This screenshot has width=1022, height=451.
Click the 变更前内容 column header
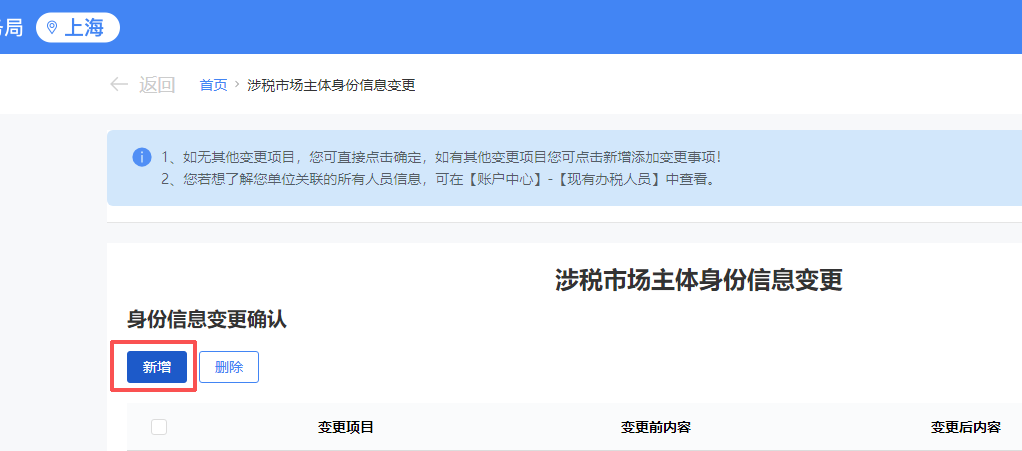[656, 427]
